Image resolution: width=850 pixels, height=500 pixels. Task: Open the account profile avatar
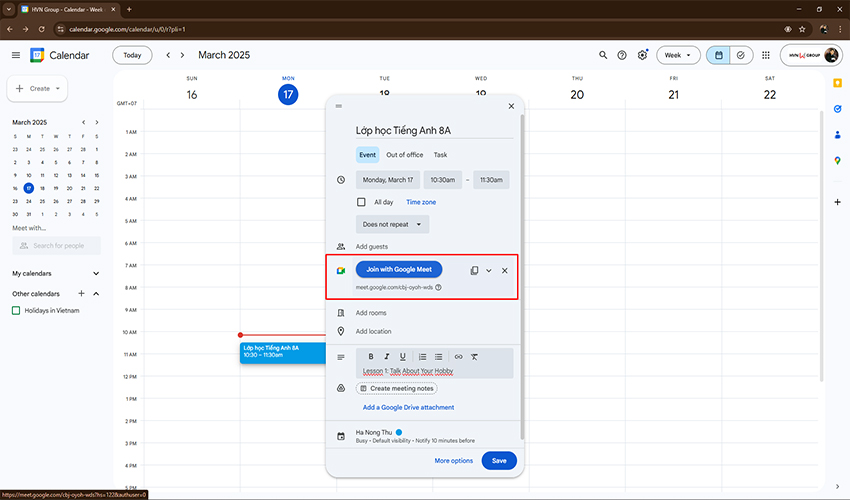click(830, 55)
